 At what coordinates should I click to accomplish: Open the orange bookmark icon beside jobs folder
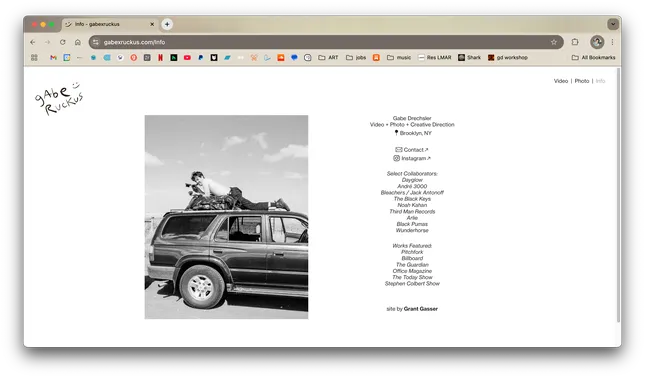[376, 58]
